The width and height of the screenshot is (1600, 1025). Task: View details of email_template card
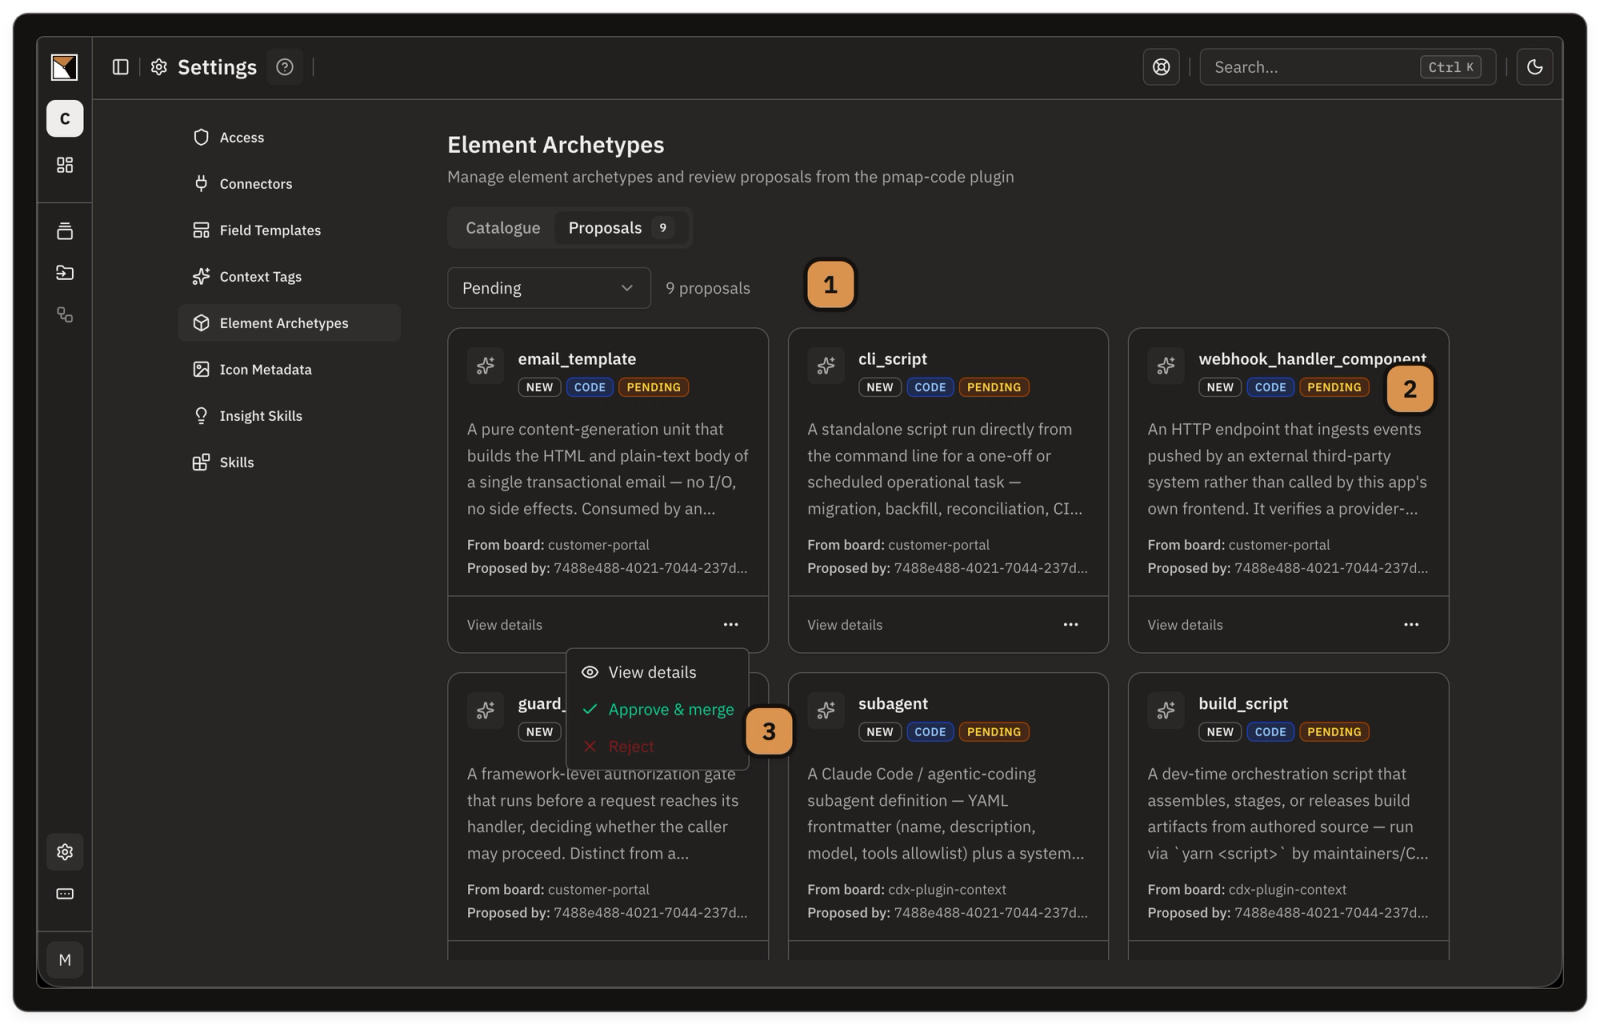[x=505, y=625]
